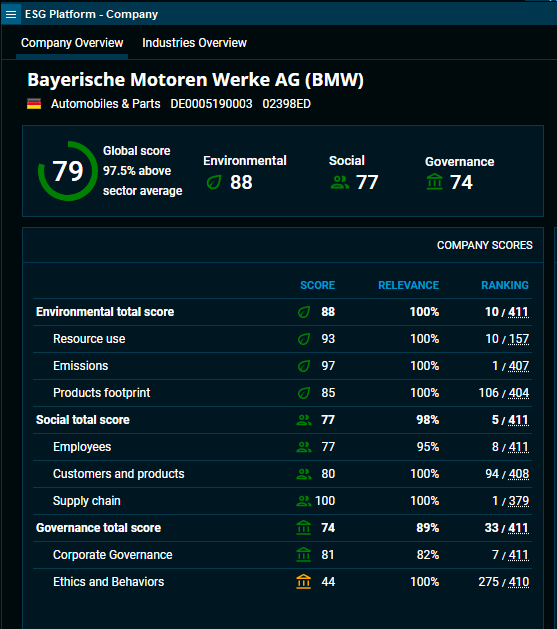Click the 82% relevance of Corporate Governance
This screenshot has width=557, height=629.
427,554
